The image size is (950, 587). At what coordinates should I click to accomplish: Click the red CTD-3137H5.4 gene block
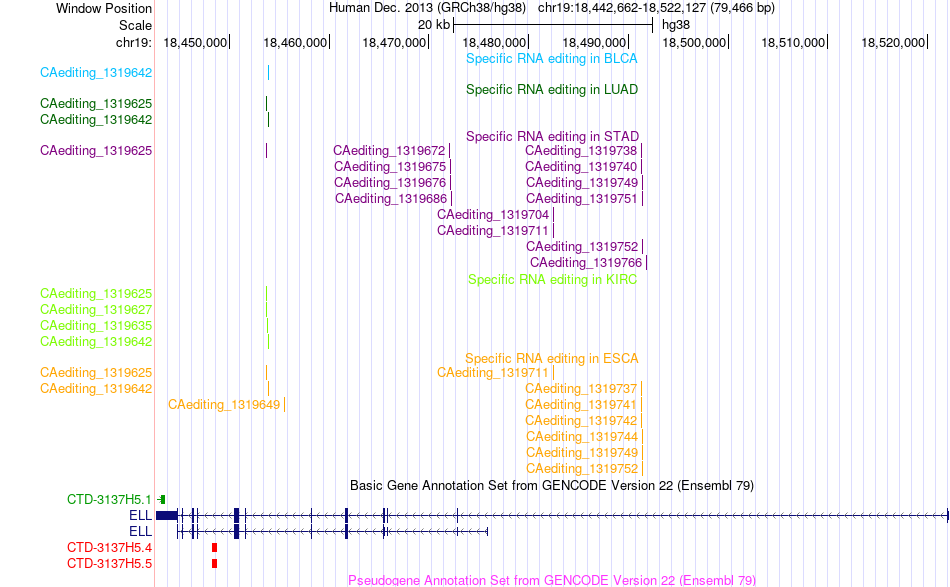[x=214, y=548]
